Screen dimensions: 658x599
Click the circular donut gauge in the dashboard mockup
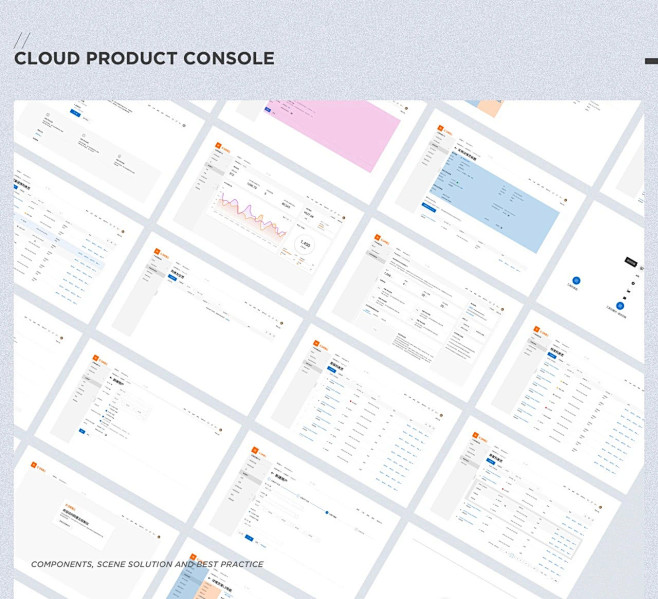[x=305, y=244]
